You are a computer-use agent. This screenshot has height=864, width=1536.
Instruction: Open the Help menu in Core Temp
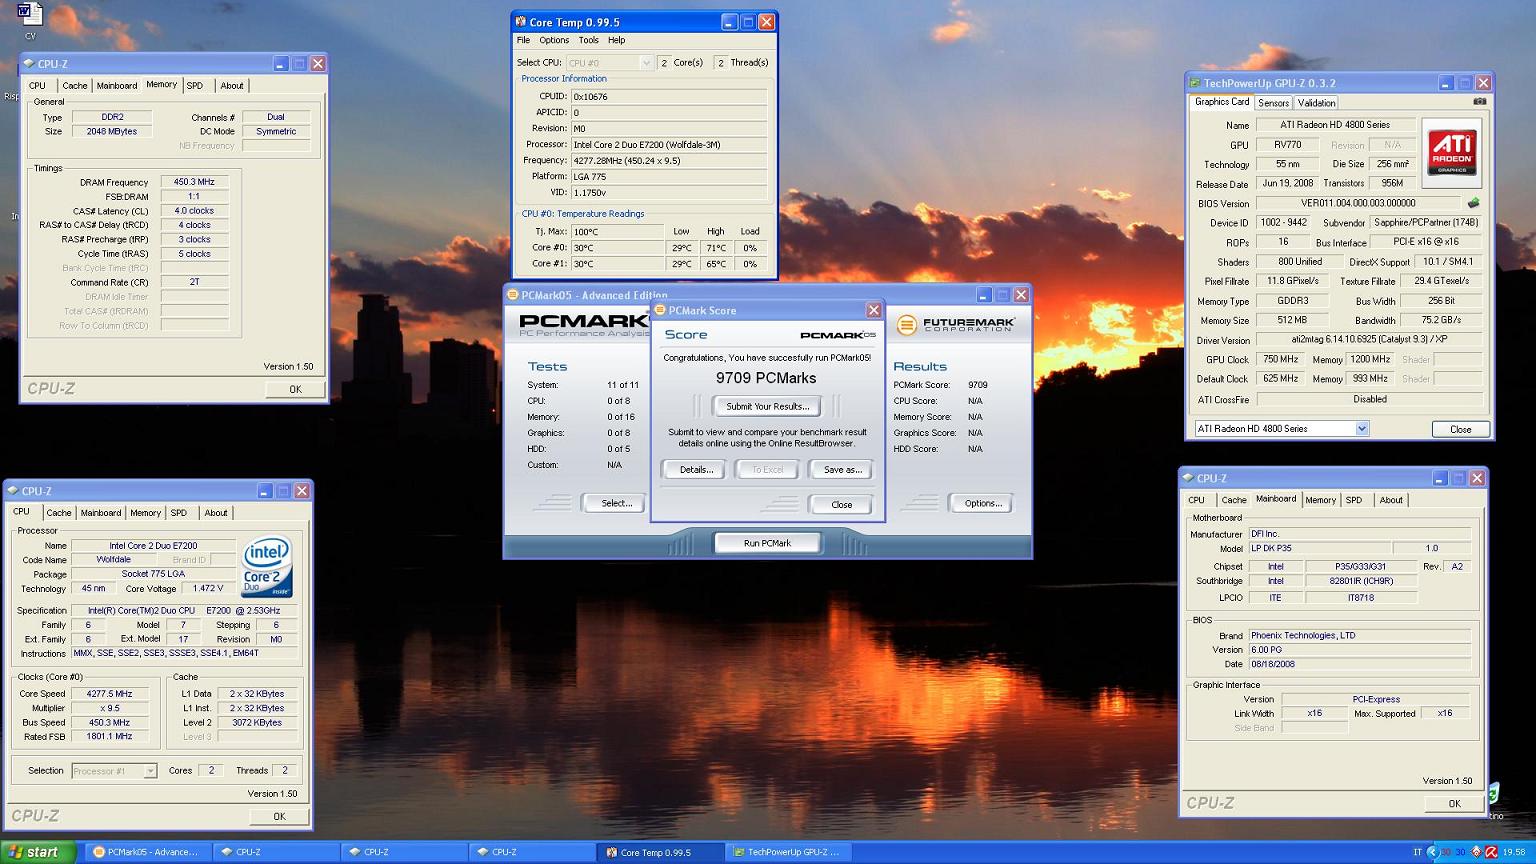pos(616,40)
